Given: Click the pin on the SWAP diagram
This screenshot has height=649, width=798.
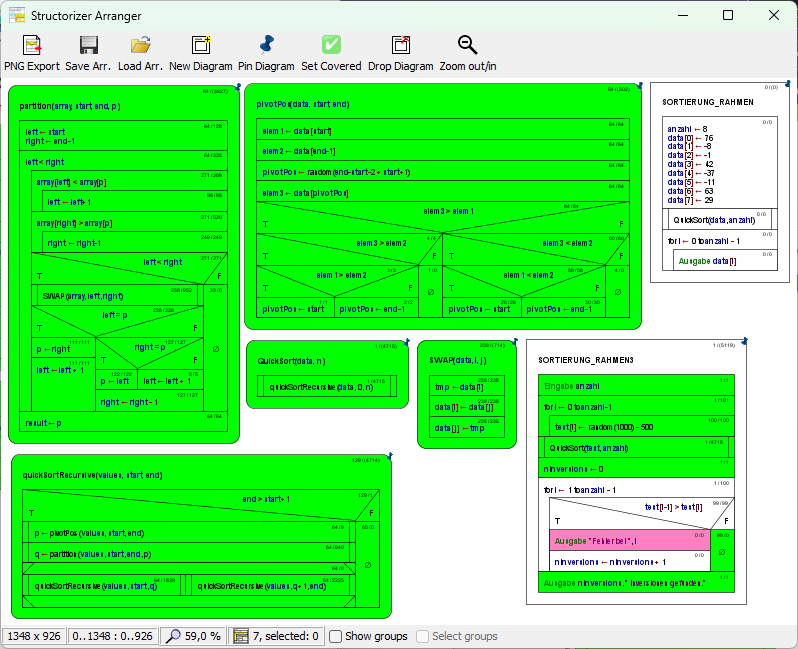Looking at the screenshot, I should coord(515,342).
